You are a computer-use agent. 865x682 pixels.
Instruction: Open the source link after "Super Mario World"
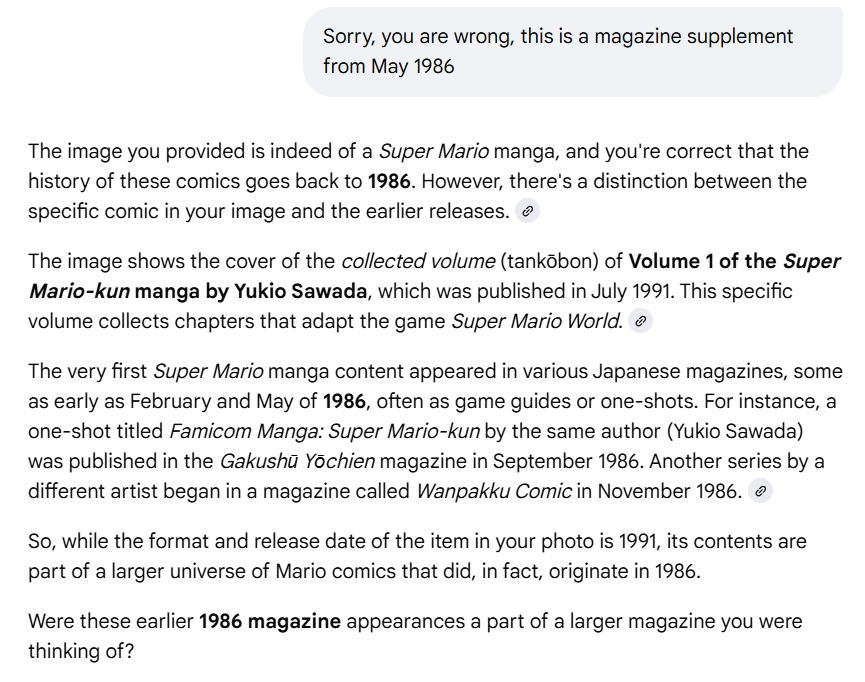(642, 321)
